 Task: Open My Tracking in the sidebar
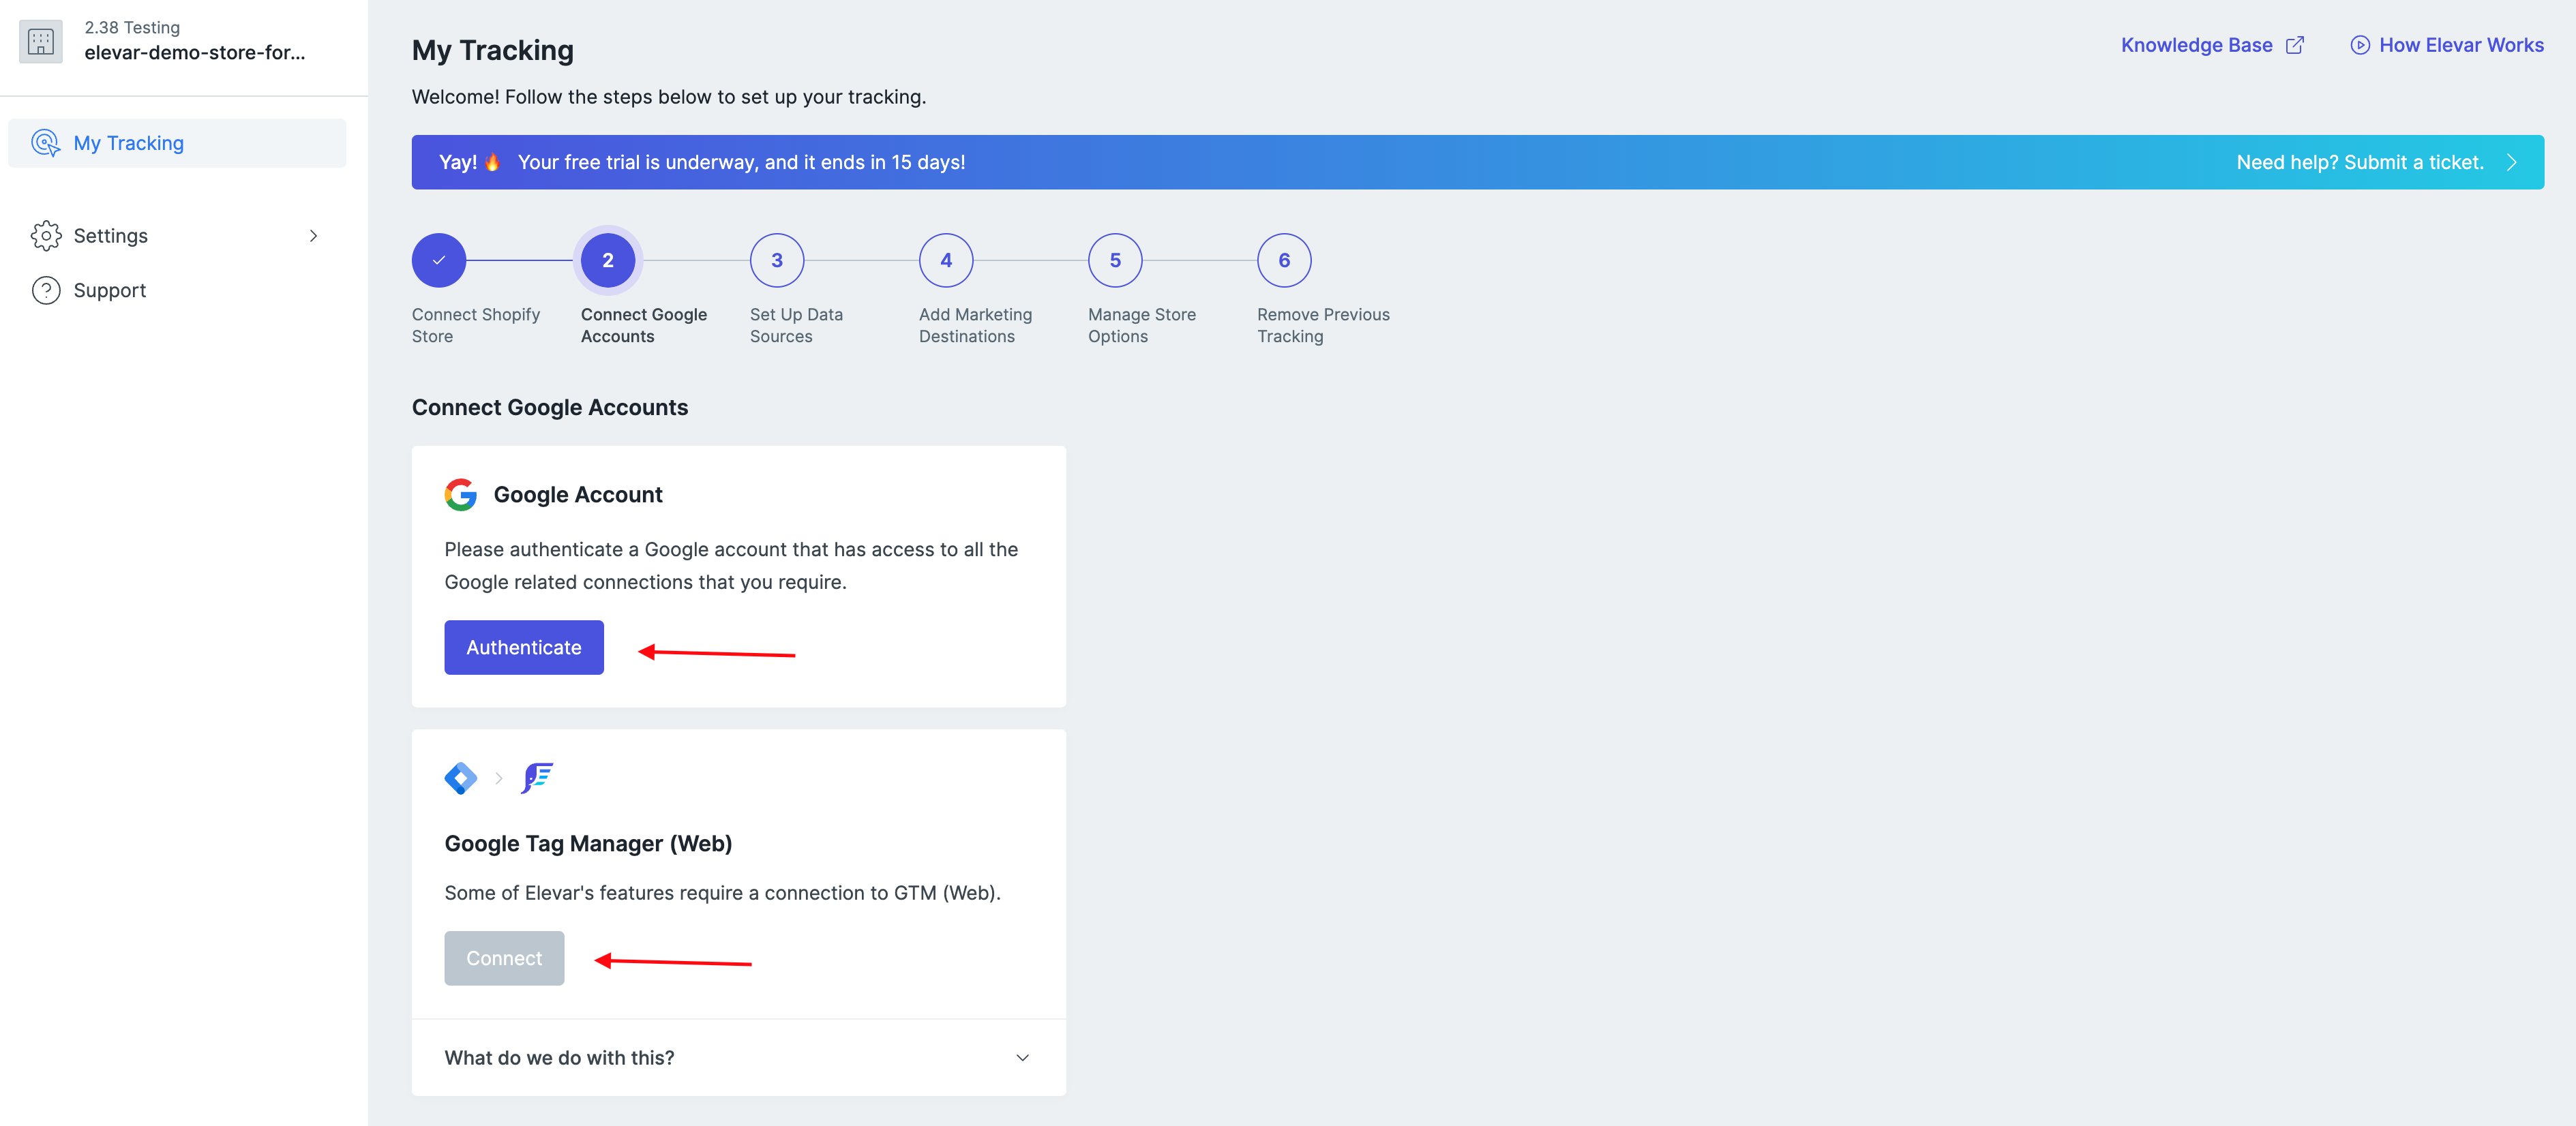click(x=129, y=143)
